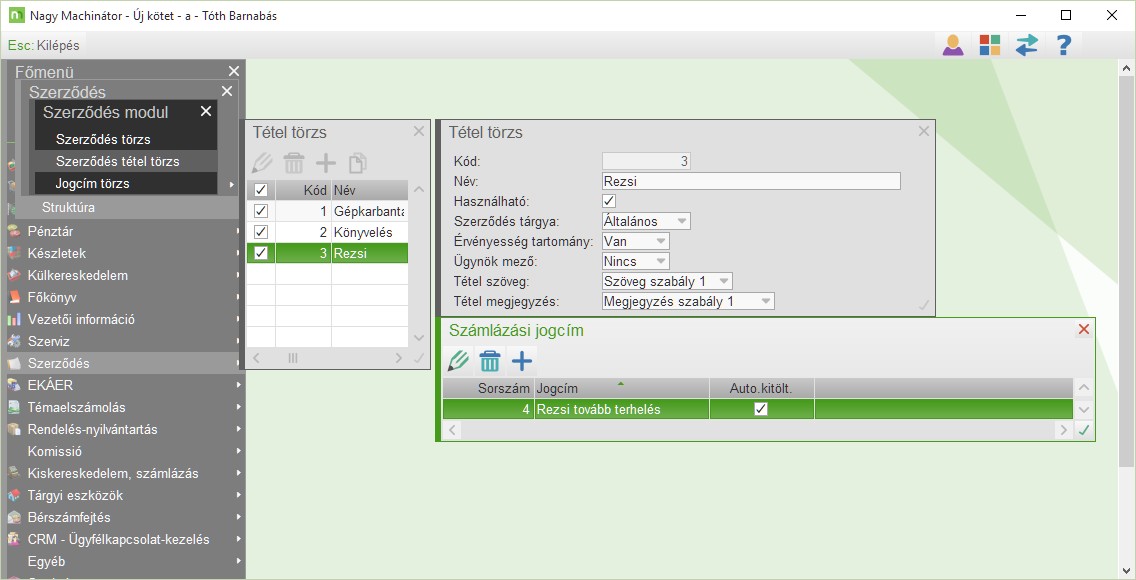This screenshot has width=1136, height=580.
Task: Close the Szerződés menu panel
Action: pos(227,91)
